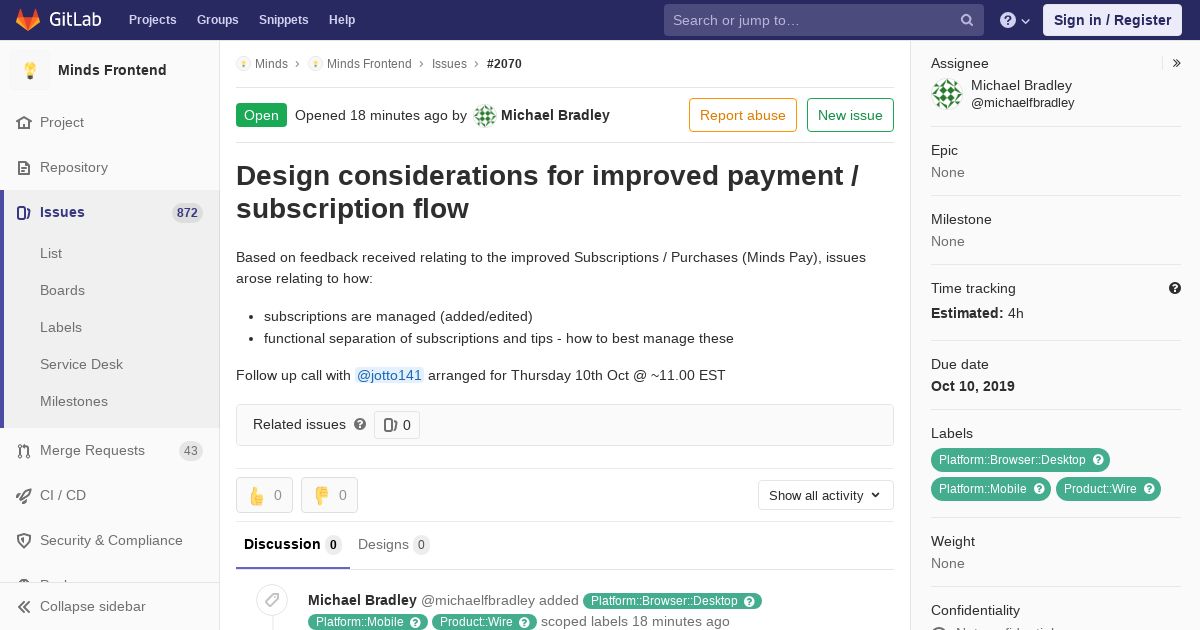This screenshot has height=630, width=1200.
Task: Open the Show all activity dropdown
Action: [x=826, y=495]
